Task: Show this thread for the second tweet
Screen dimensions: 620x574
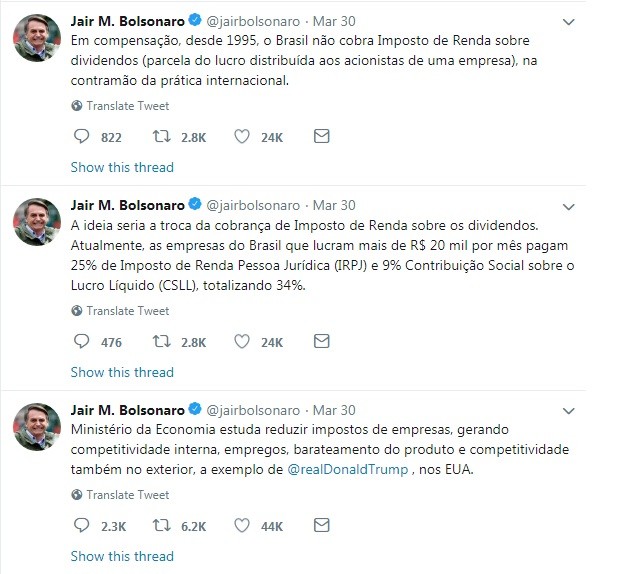Action: tap(122, 372)
